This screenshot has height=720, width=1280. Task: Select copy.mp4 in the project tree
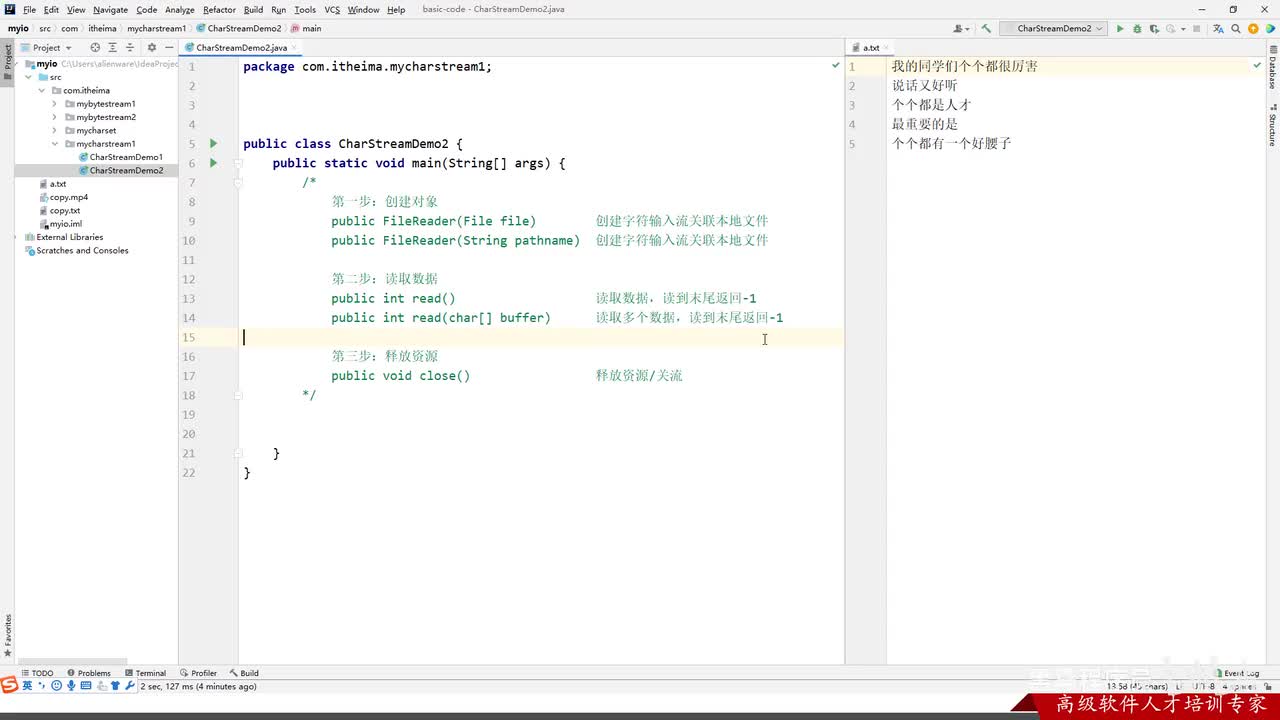pos(69,197)
